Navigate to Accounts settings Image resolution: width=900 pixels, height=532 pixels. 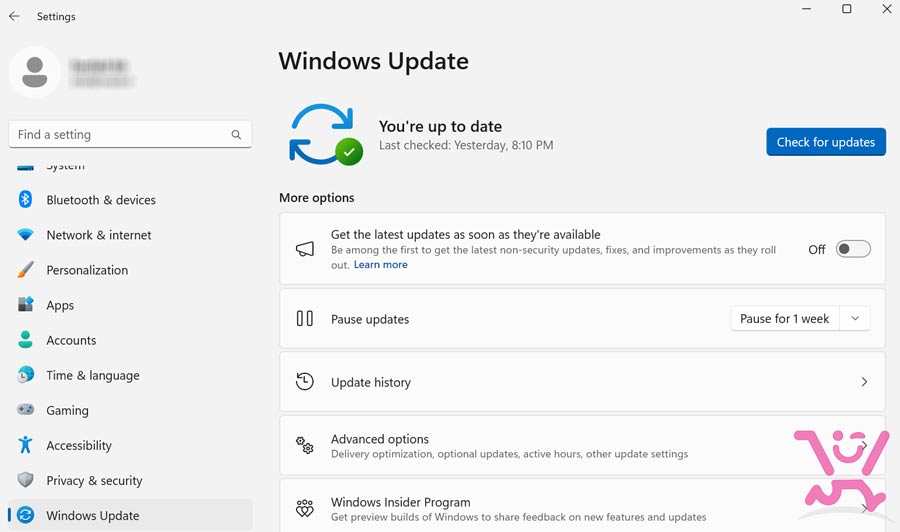(x=130, y=340)
